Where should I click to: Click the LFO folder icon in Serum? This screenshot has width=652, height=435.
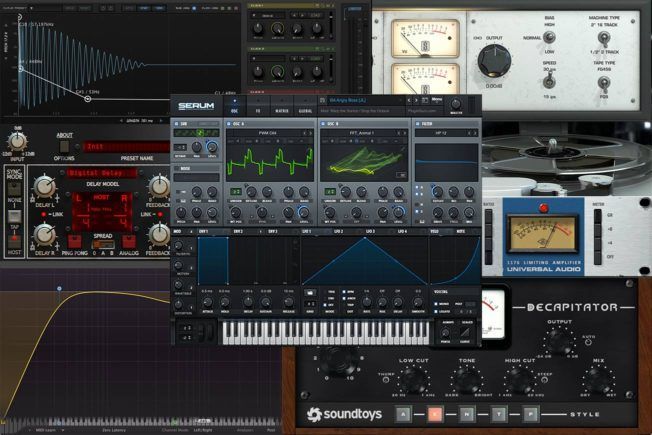tap(309, 293)
